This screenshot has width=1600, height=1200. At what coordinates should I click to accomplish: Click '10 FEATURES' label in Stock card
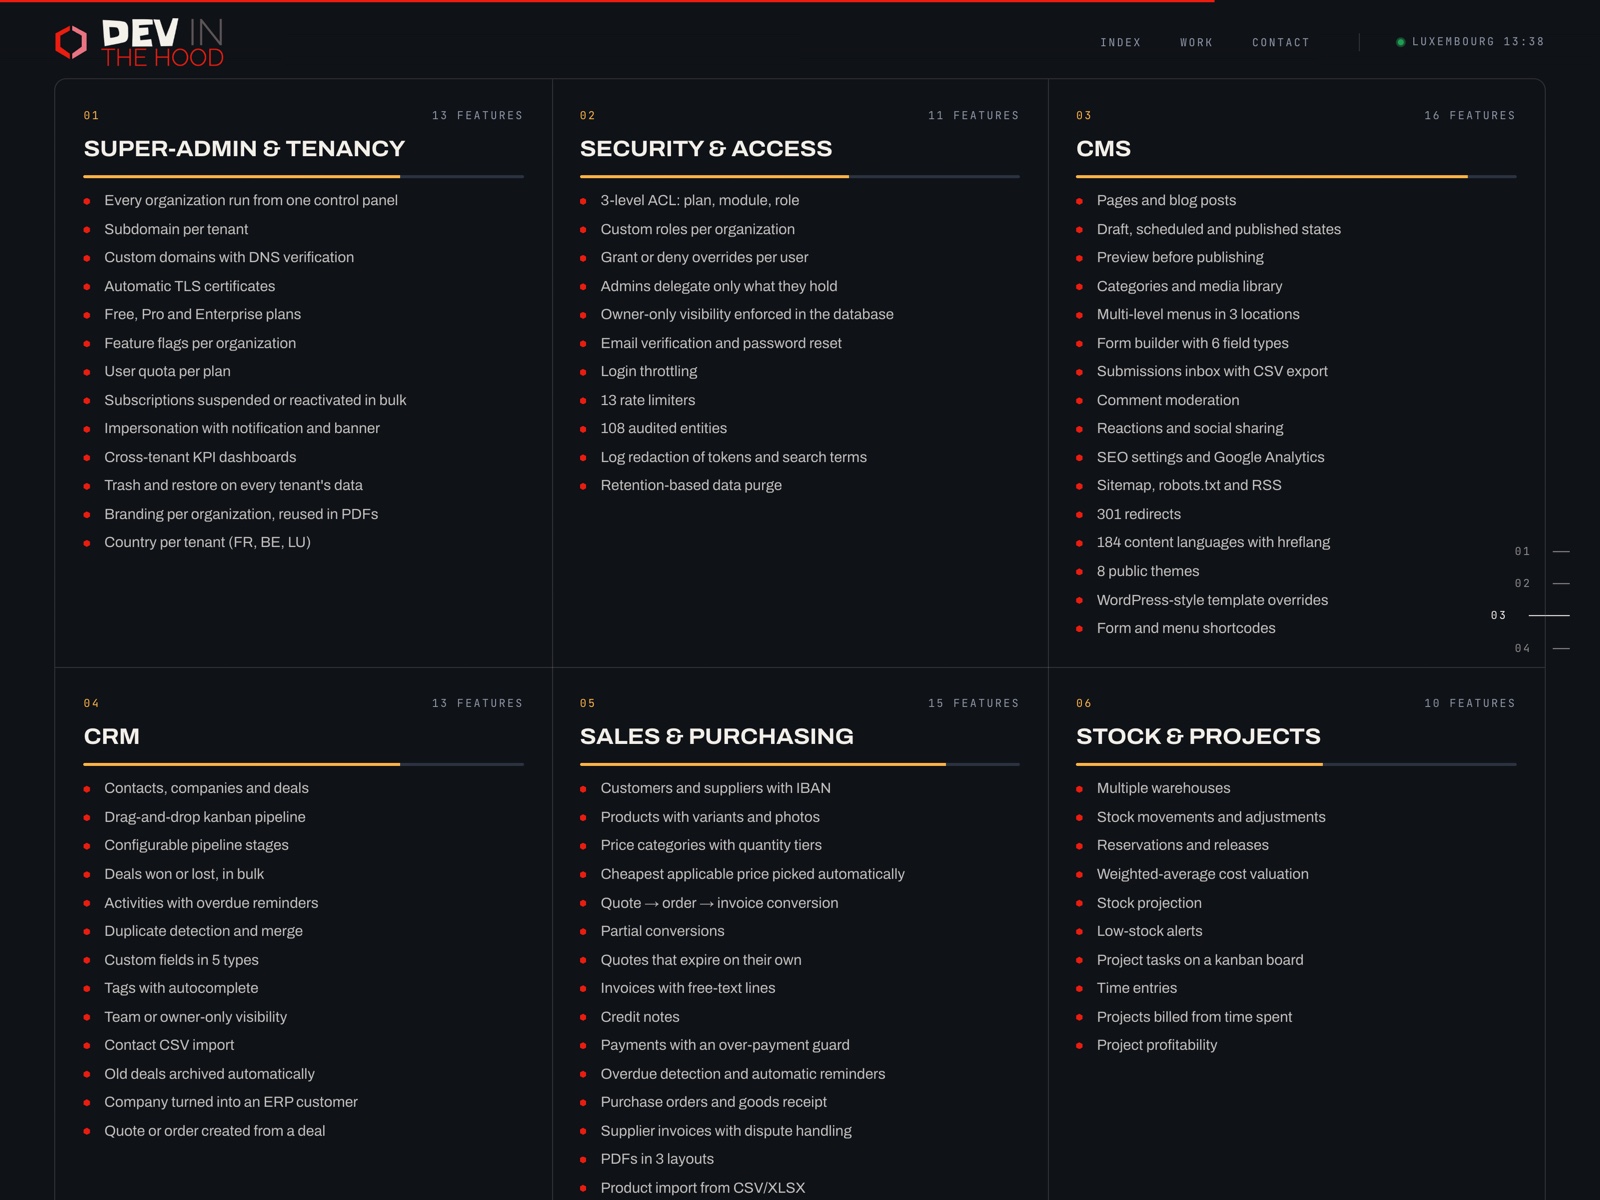[x=1470, y=704]
